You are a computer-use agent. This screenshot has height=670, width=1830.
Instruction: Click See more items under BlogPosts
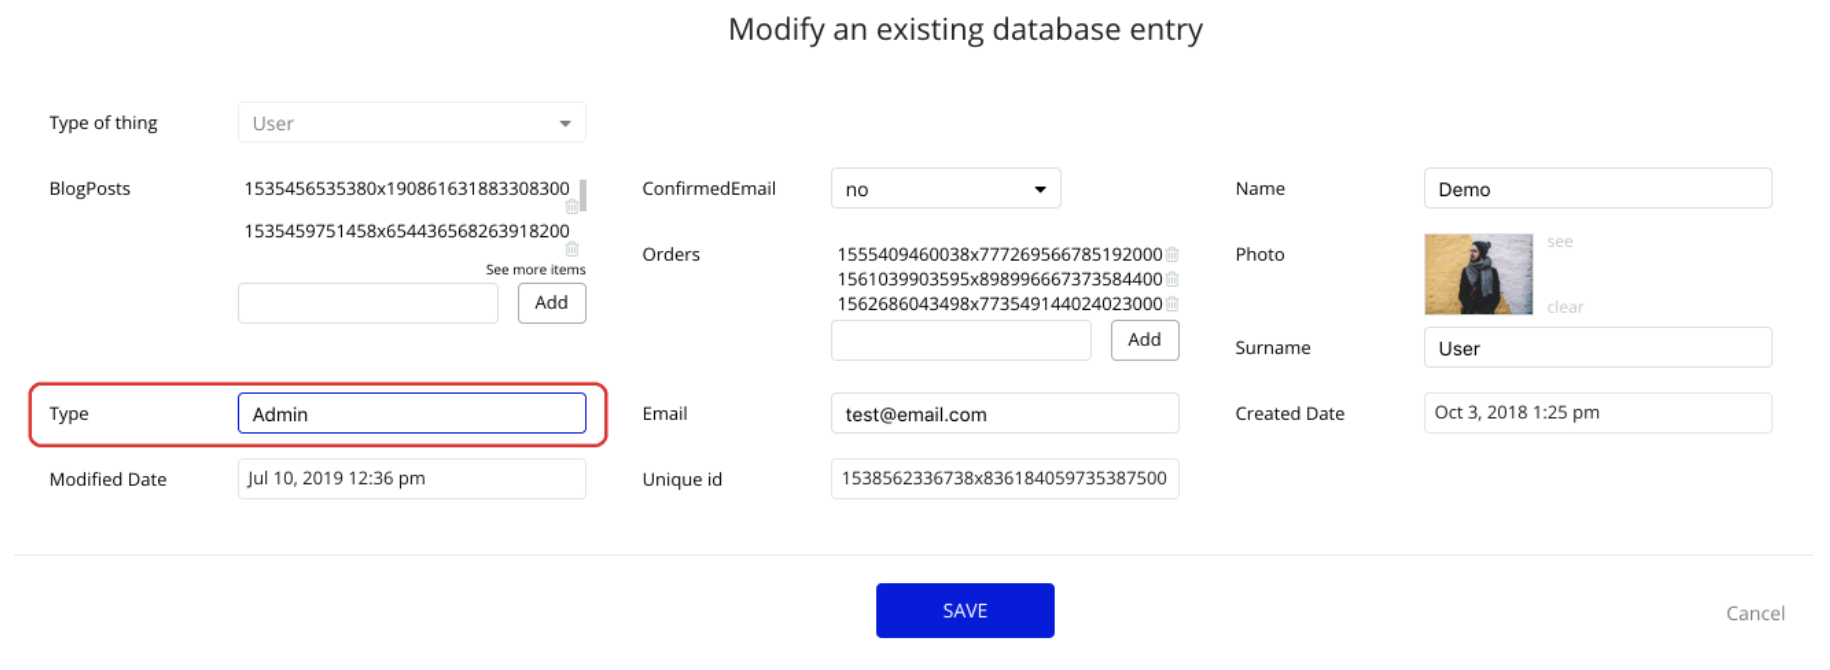(535, 270)
